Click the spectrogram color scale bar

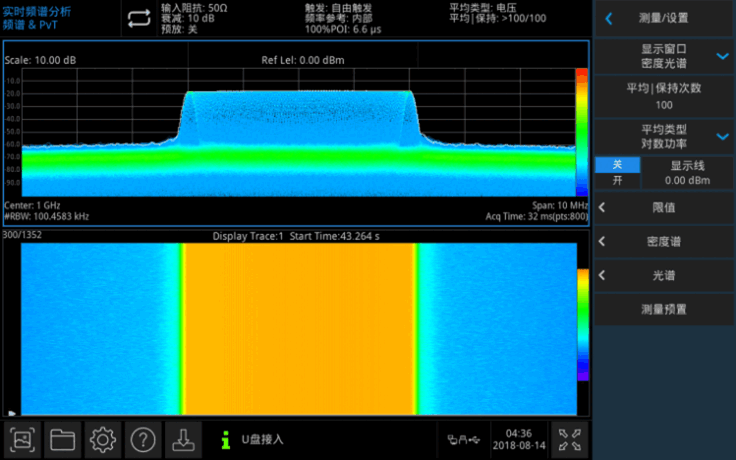tap(583, 324)
